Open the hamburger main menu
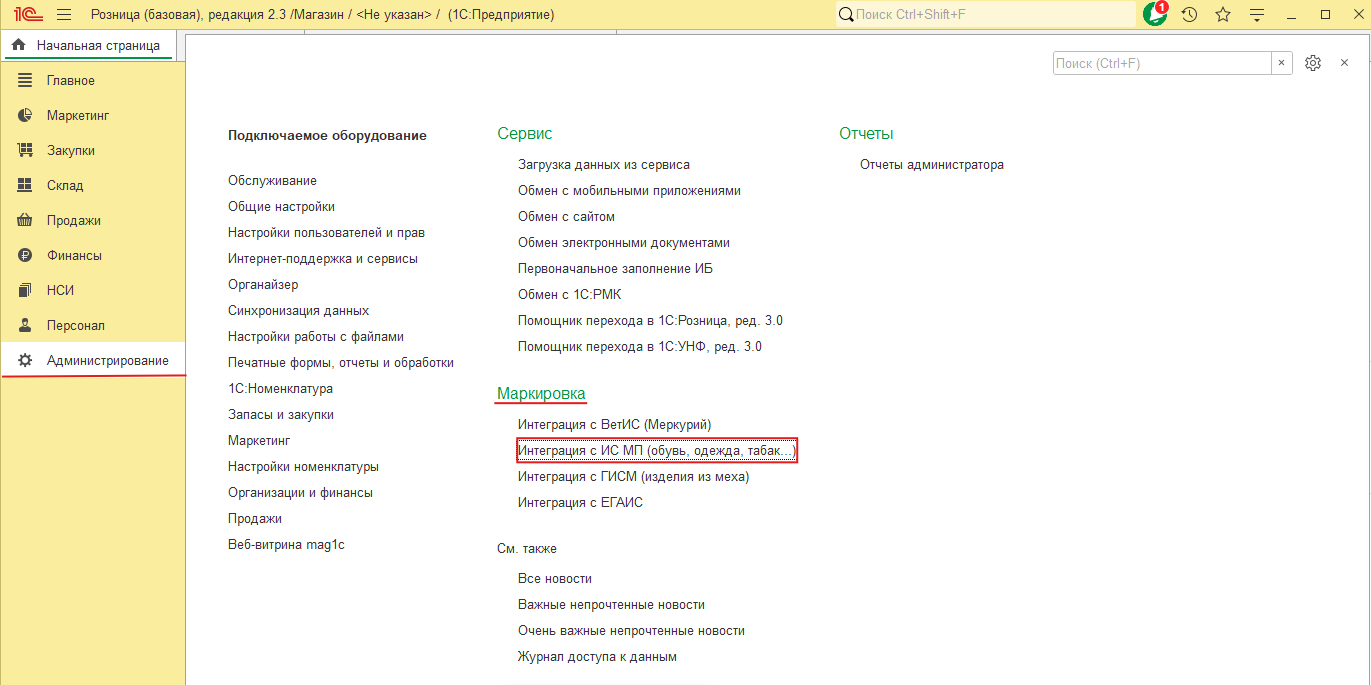Image resolution: width=1371 pixels, height=685 pixels. [x=64, y=15]
